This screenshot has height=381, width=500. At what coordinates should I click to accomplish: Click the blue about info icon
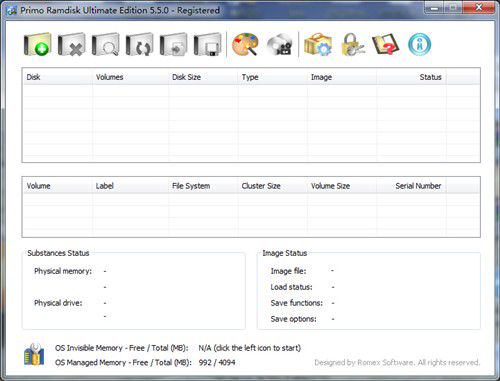[x=420, y=44]
